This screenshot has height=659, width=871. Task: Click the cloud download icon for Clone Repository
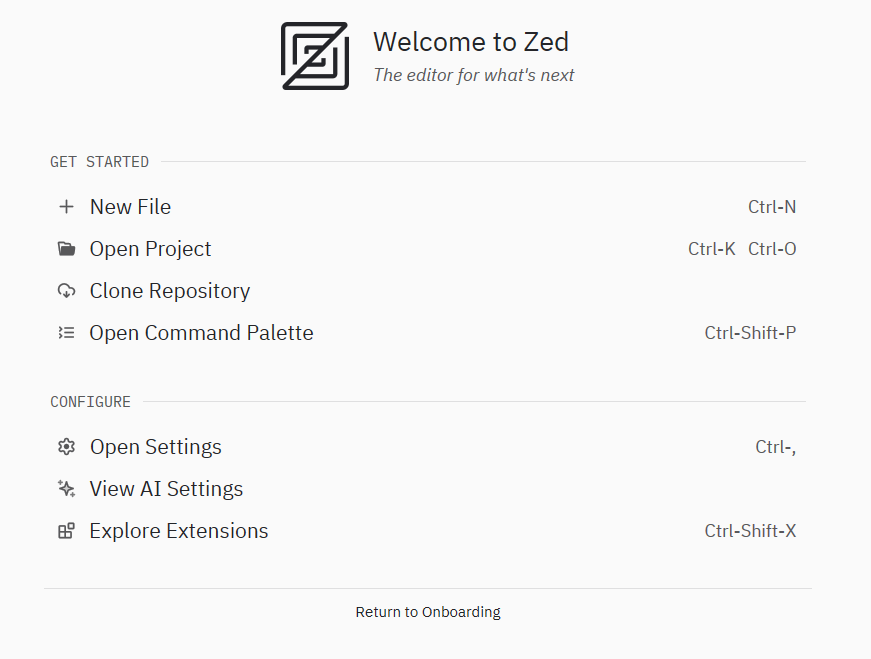click(x=66, y=291)
